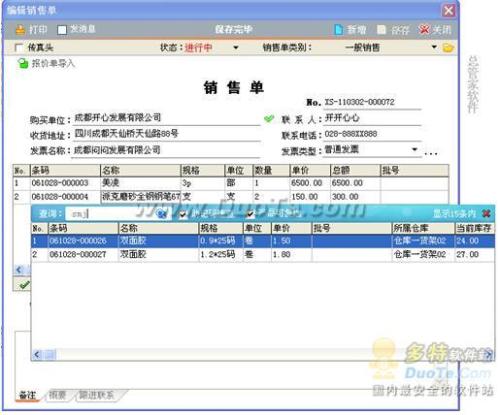Click the 新增 new document icon
500x415 pixels.
pyautogui.click(x=338, y=30)
